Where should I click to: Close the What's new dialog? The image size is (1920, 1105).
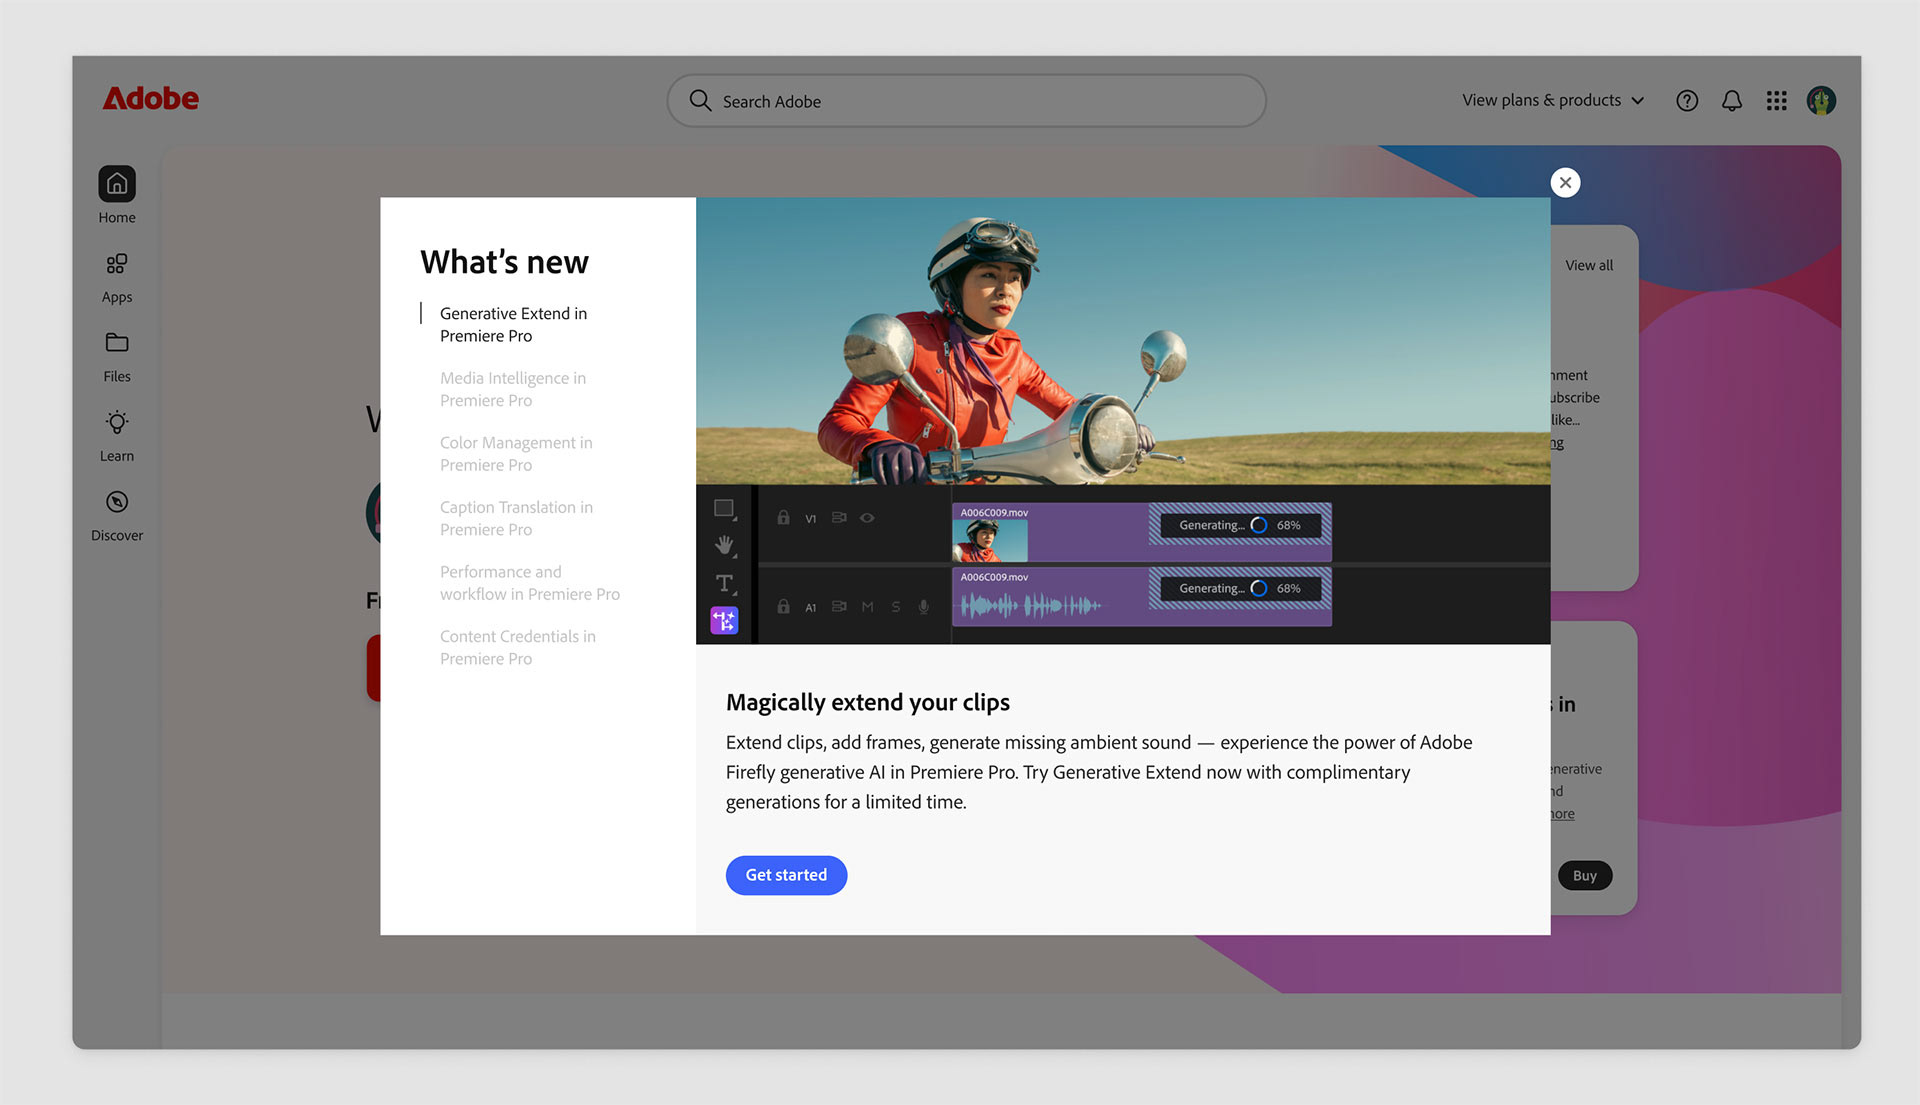coord(1565,183)
